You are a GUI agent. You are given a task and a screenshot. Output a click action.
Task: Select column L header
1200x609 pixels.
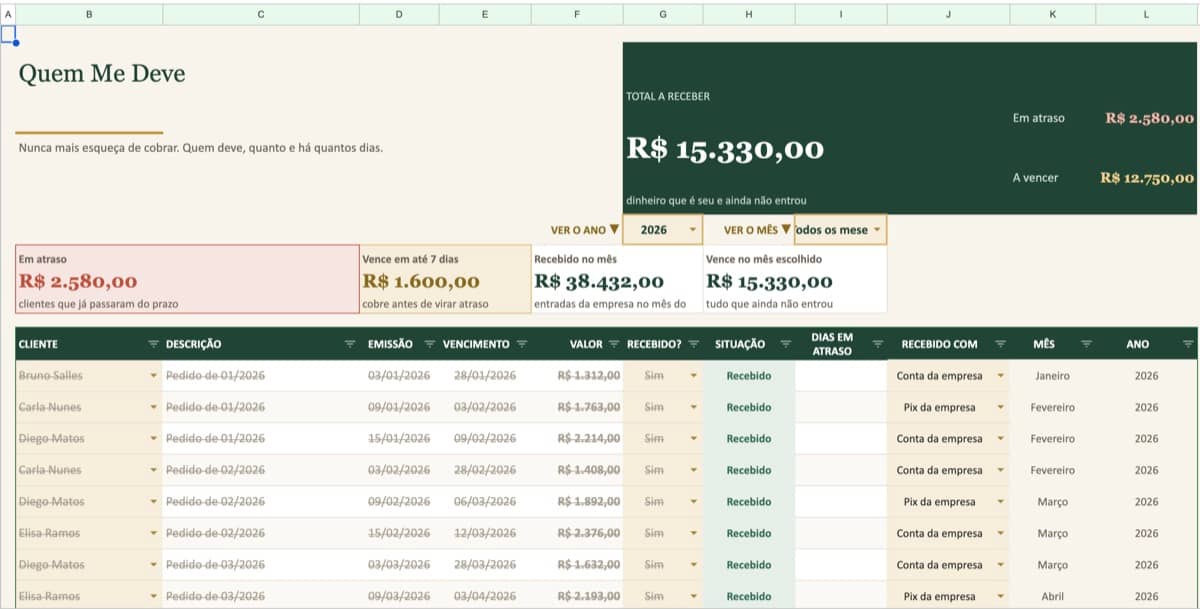pyautogui.click(x=1146, y=15)
